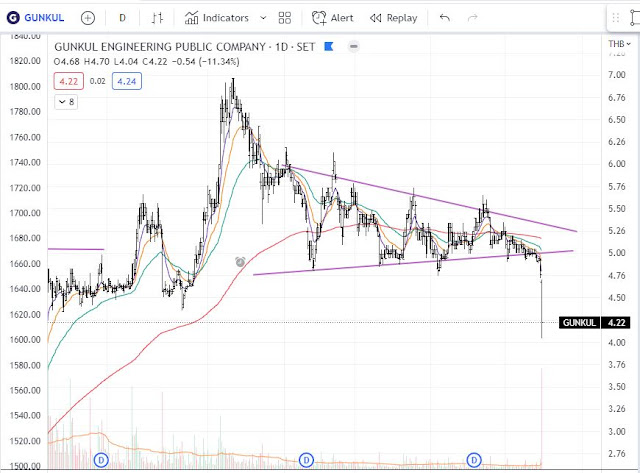The height and width of the screenshot is (473, 640).
Task: Click the blue 4.24 buy price box
Action: 127,81
